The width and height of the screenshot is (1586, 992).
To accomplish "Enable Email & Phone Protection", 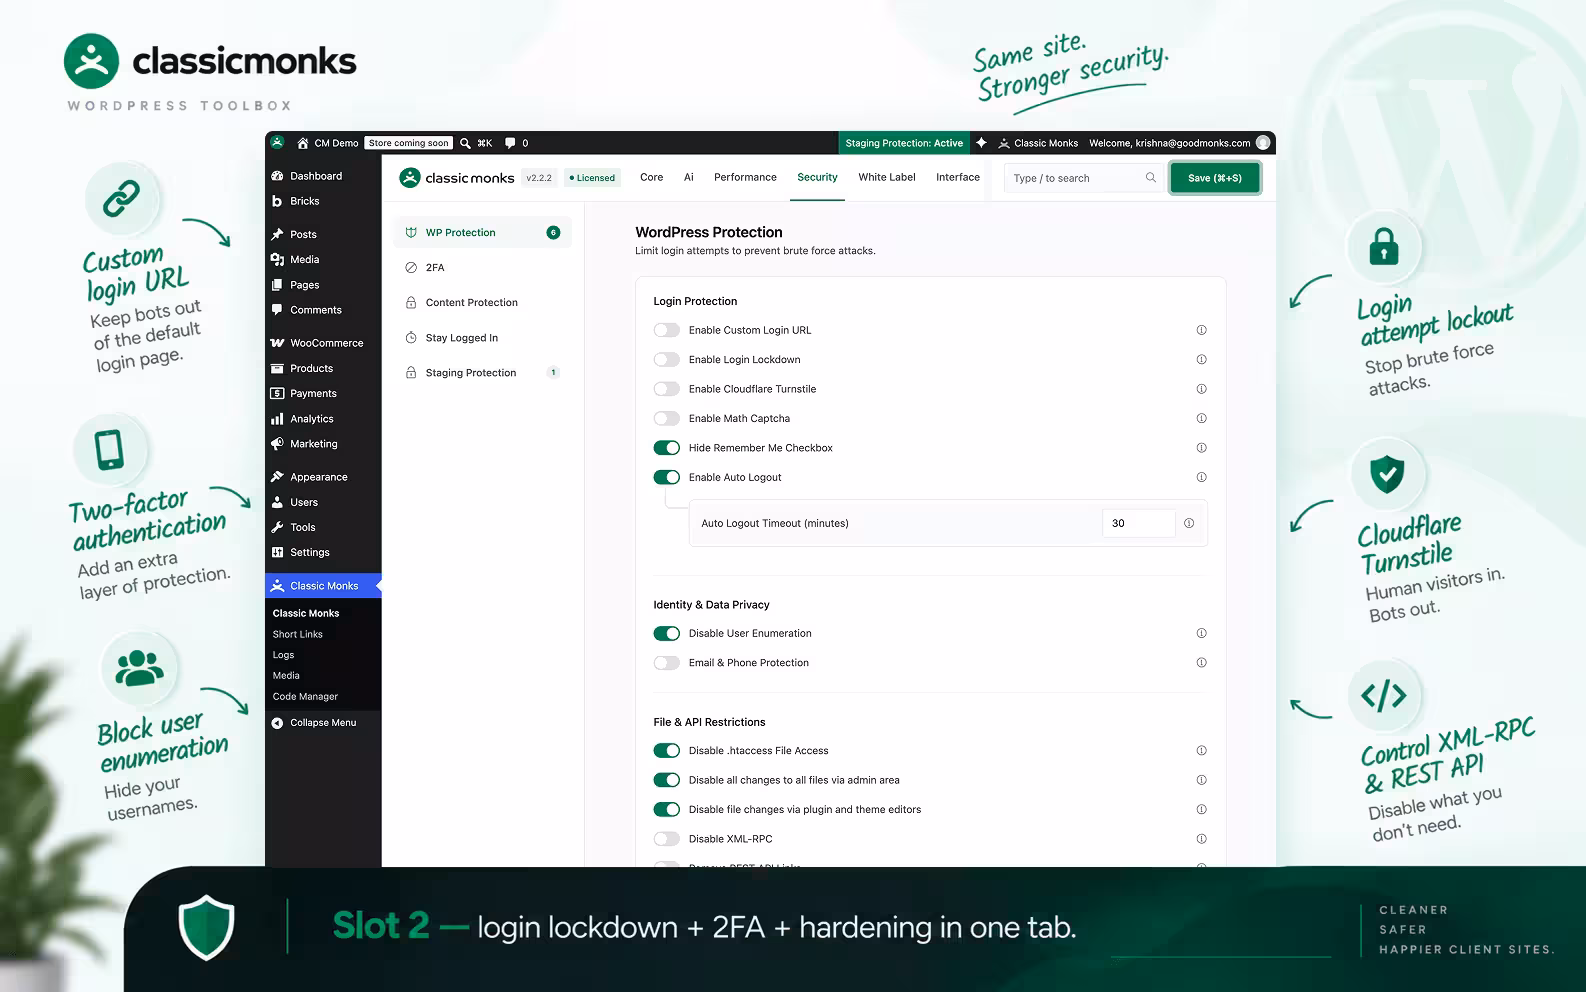I will coord(667,663).
